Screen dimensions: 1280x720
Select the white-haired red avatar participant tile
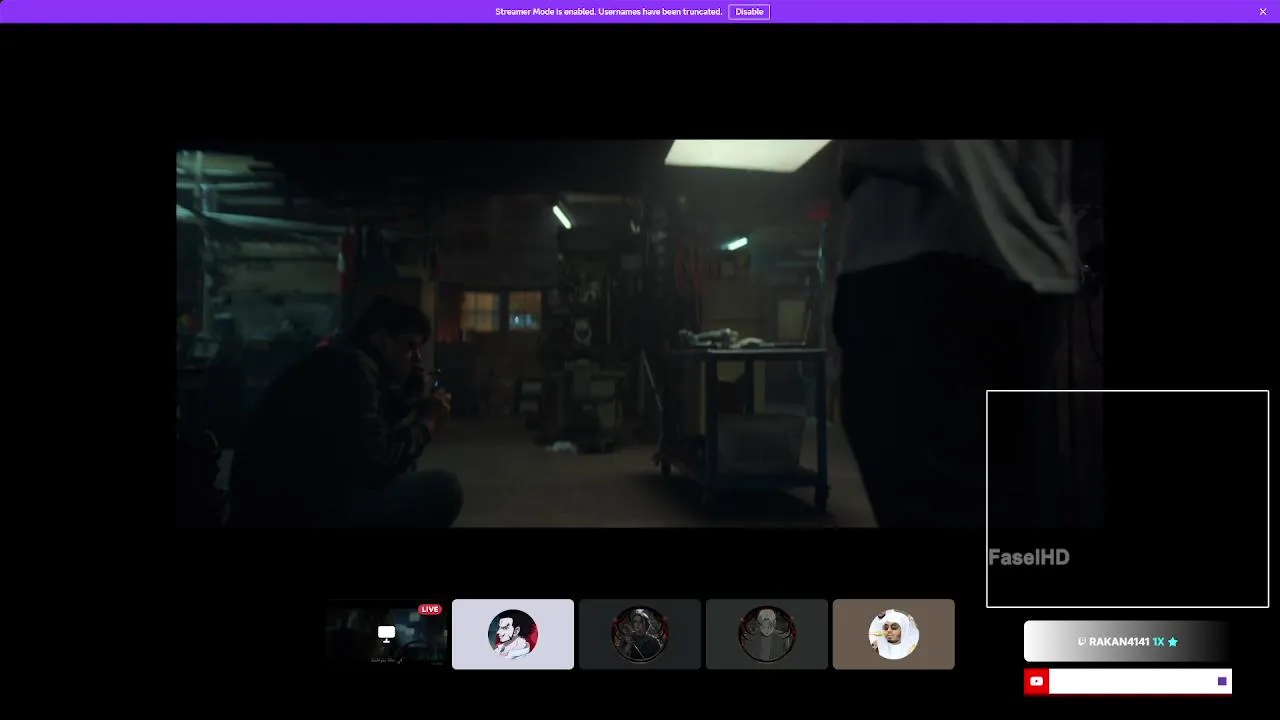coord(513,634)
